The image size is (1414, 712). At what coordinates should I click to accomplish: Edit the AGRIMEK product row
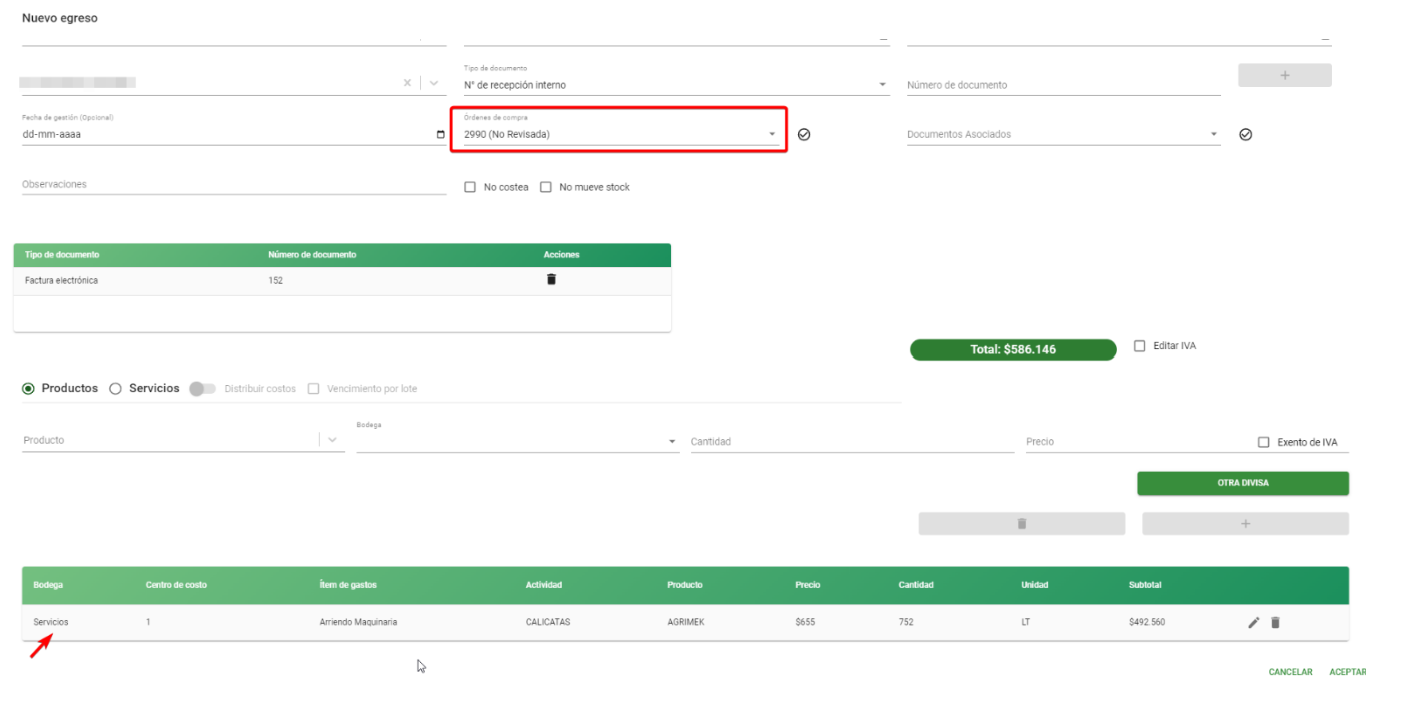(1254, 623)
